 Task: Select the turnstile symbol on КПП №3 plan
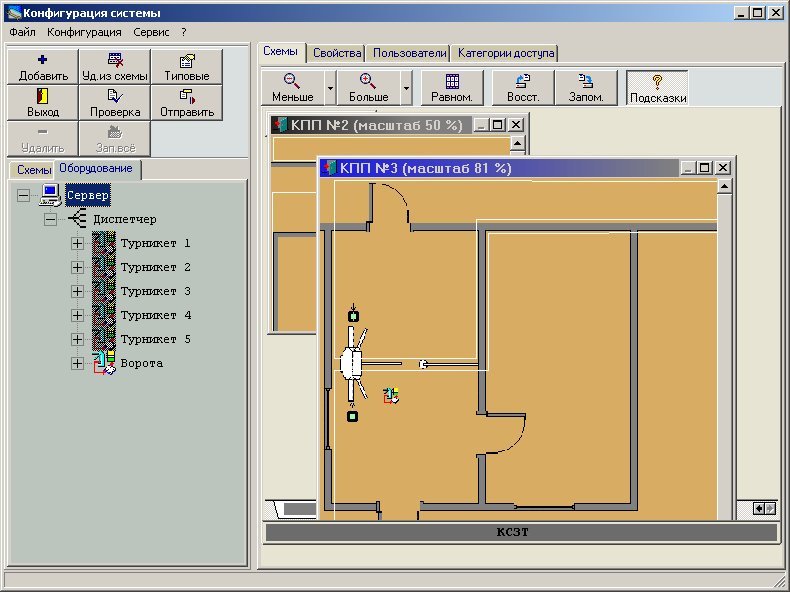pyautogui.click(x=351, y=363)
